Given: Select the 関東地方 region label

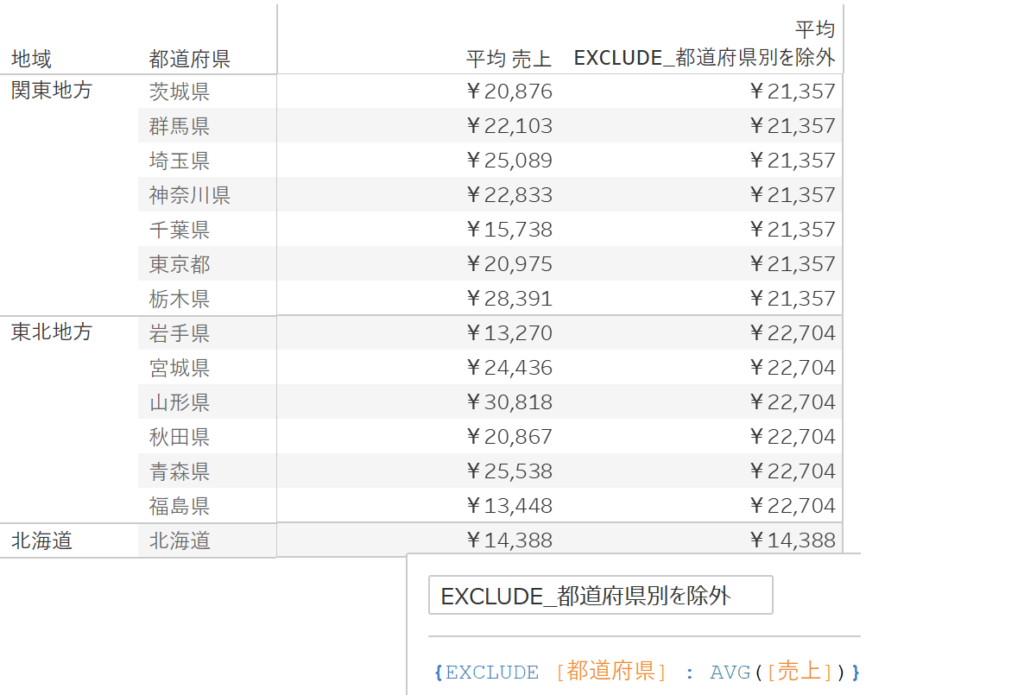Looking at the screenshot, I should coord(51,91).
